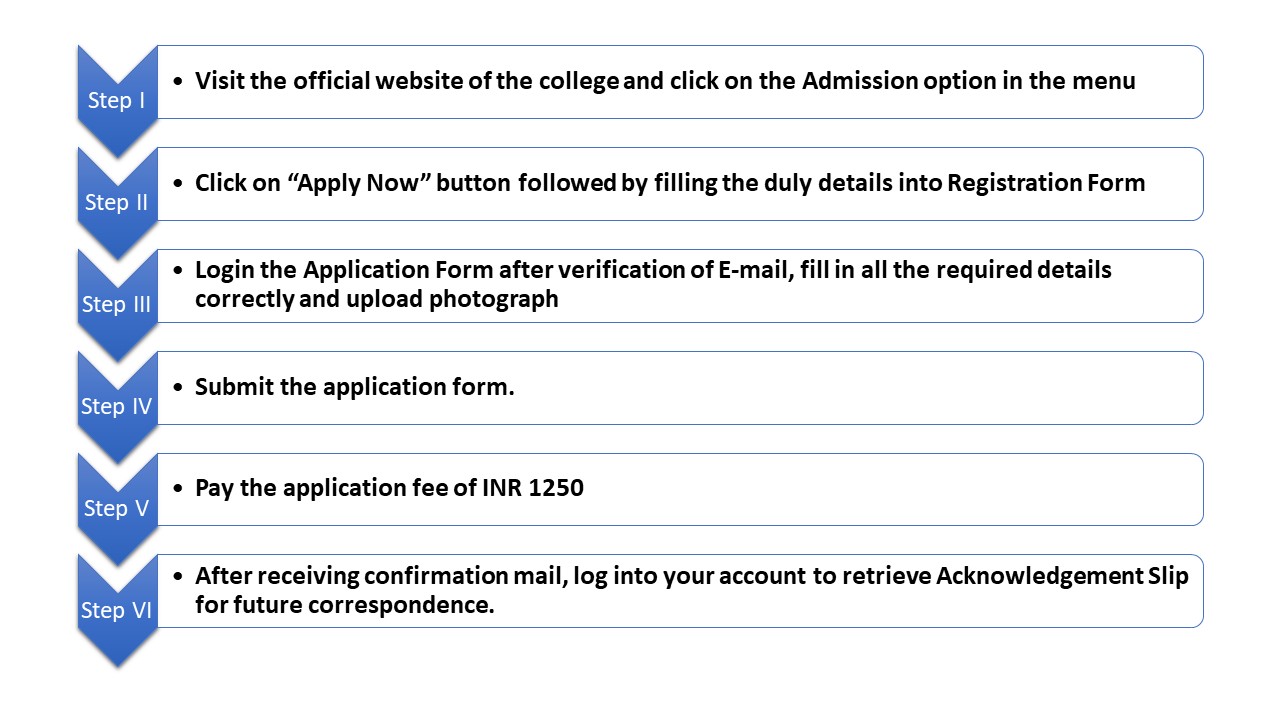Select the Step II chevron shape
This screenshot has height=720, width=1280.
click(117, 202)
